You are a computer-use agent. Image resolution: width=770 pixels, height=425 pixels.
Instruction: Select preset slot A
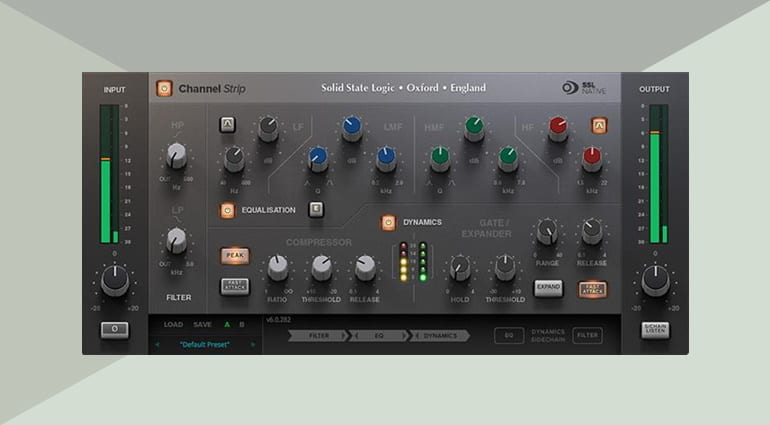(227, 325)
